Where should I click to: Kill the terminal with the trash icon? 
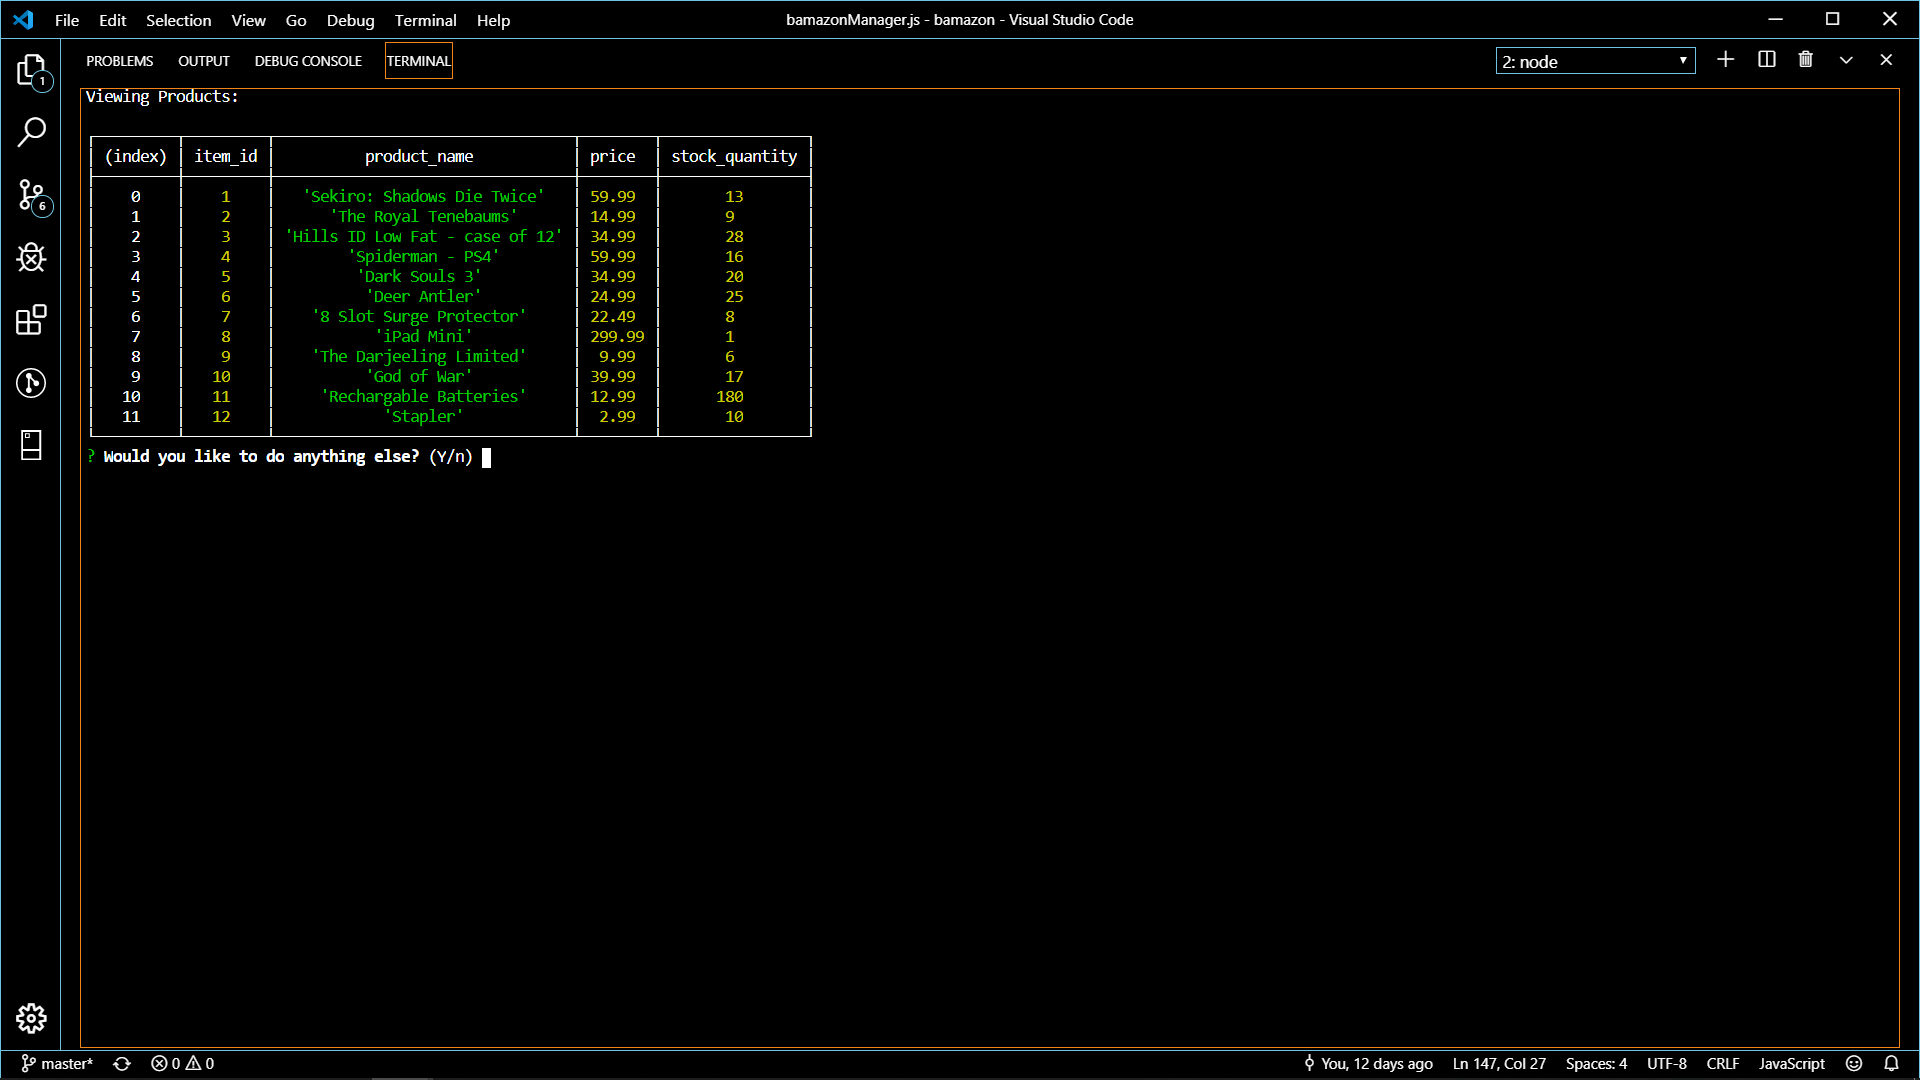point(1806,60)
